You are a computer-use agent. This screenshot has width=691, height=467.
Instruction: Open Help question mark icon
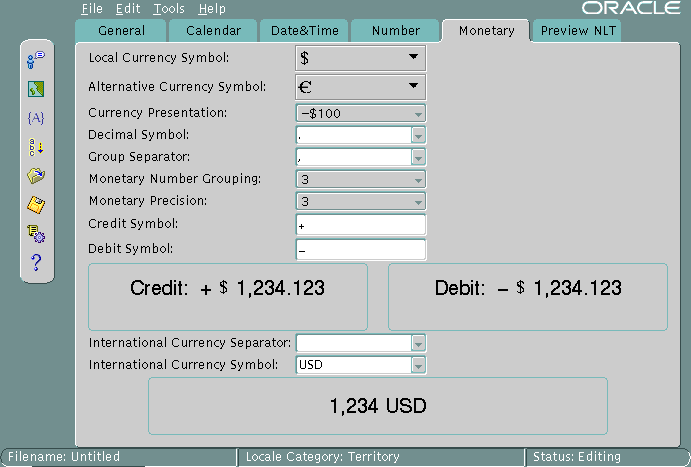coord(36,263)
